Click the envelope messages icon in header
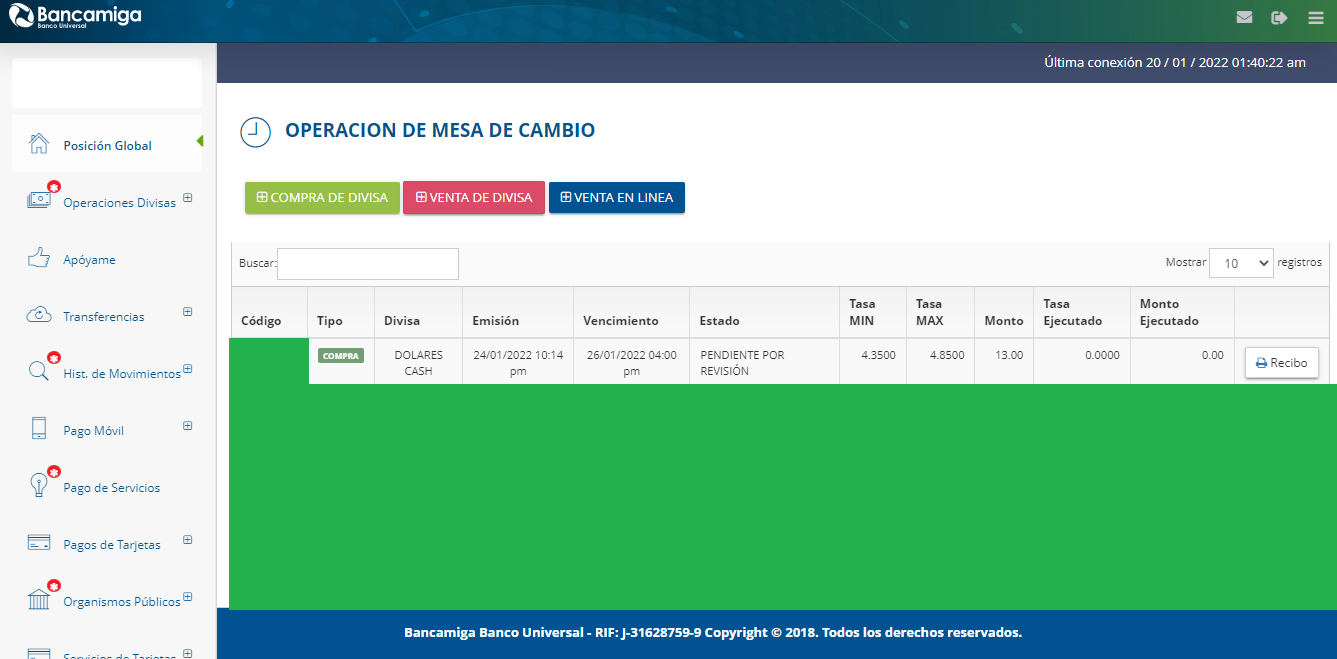The image size is (1337, 659). click(x=1244, y=17)
